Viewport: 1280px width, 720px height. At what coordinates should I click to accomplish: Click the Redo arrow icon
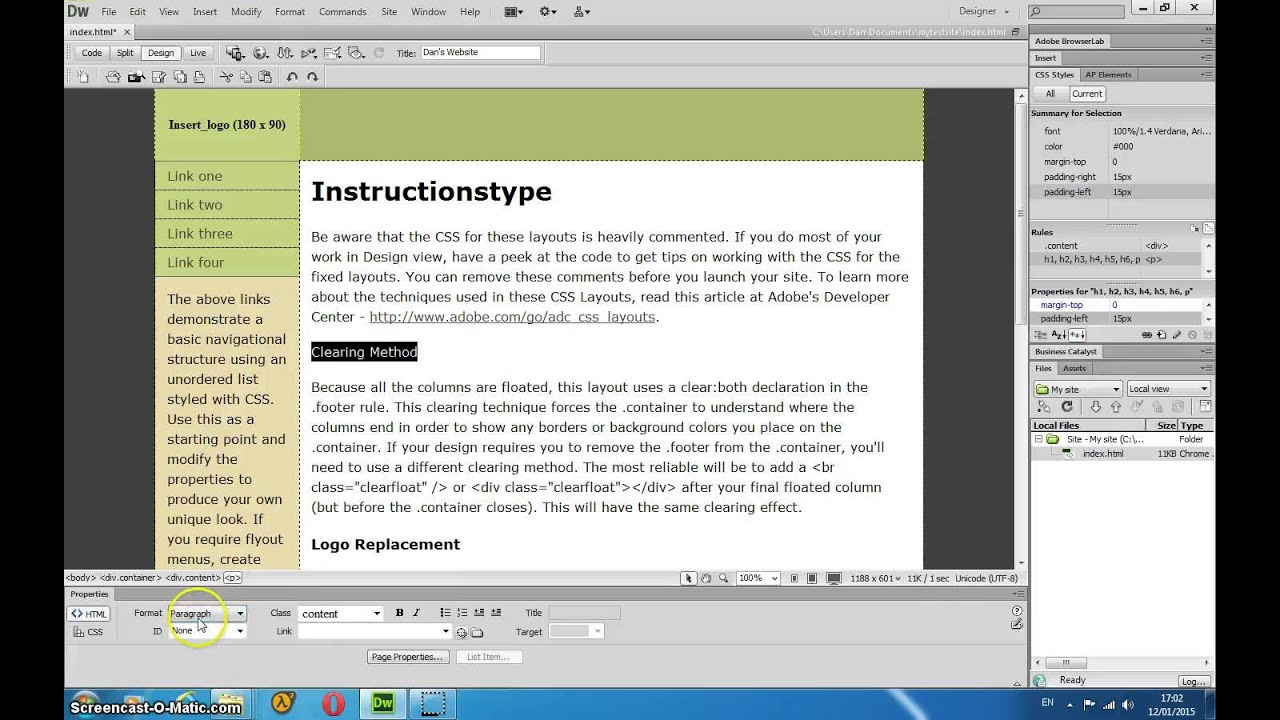tap(312, 77)
